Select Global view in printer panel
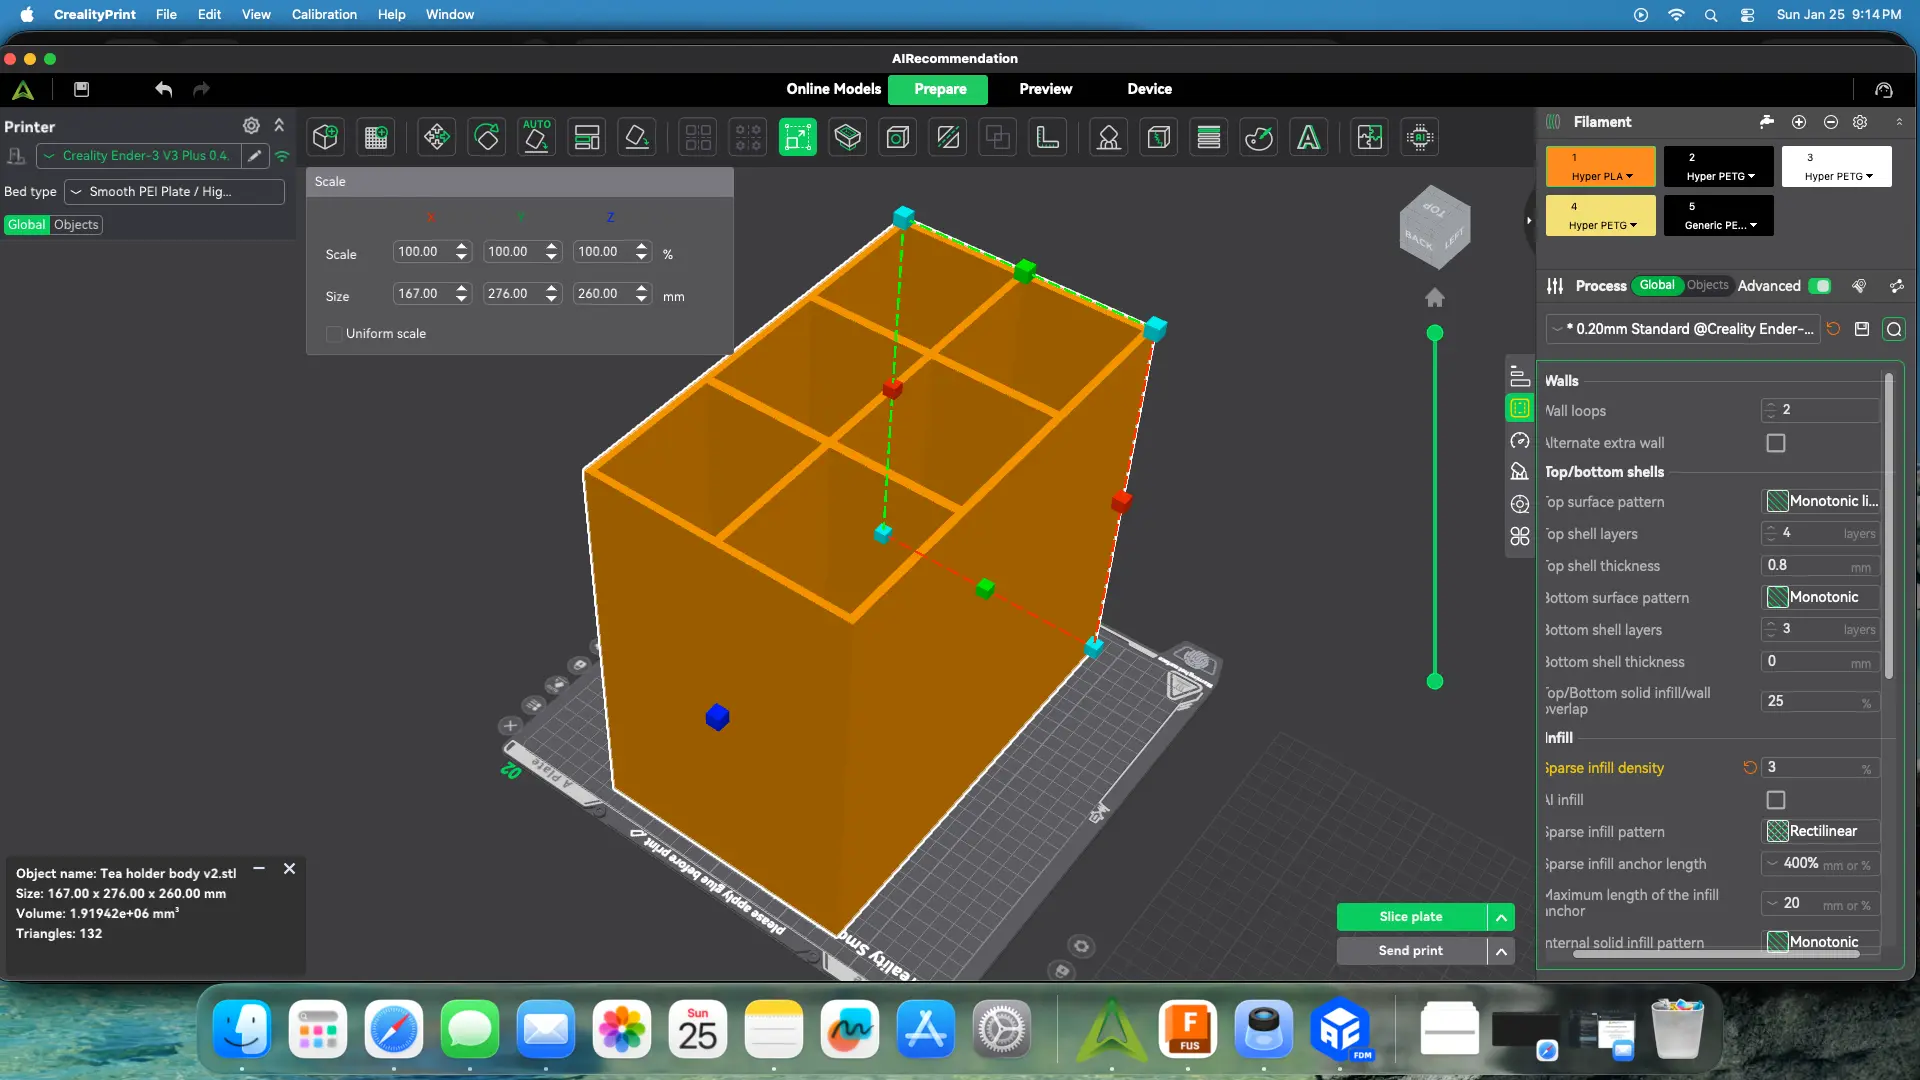 [27, 225]
